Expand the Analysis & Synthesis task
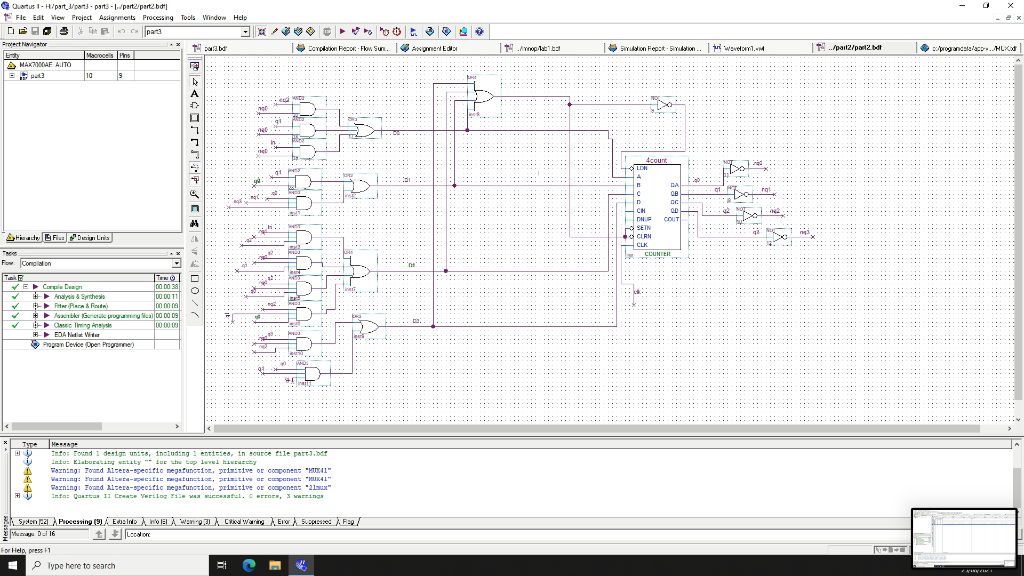1024x576 pixels. point(36,296)
